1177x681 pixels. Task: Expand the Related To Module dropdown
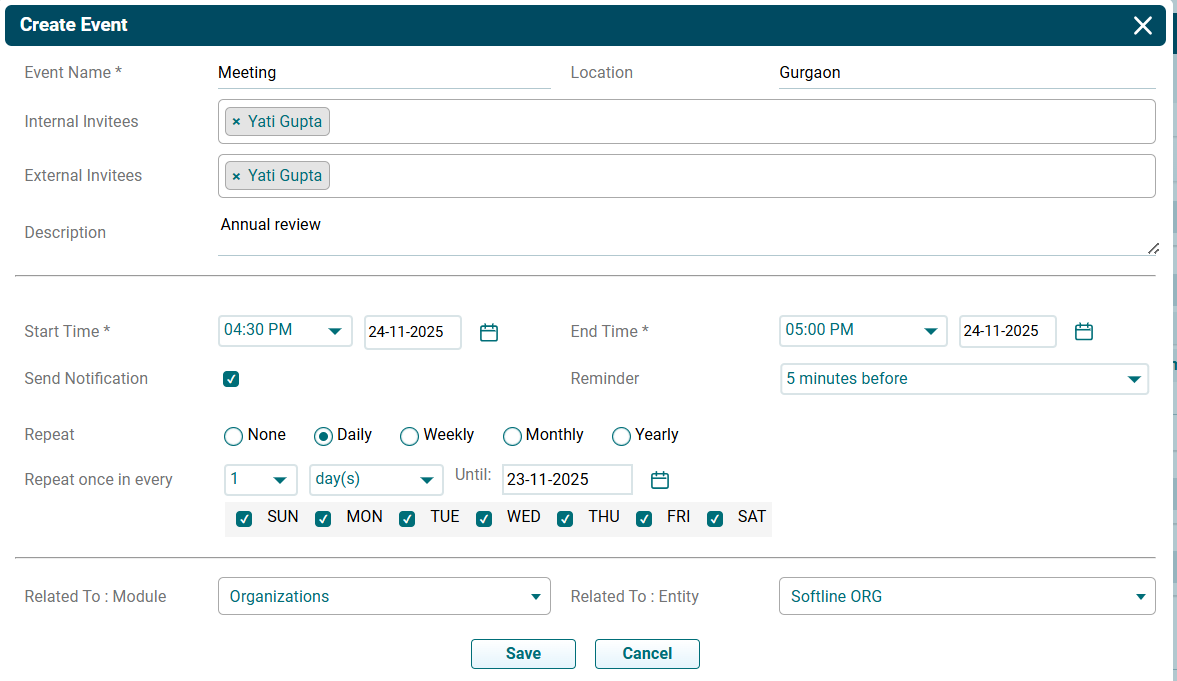pos(384,596)
